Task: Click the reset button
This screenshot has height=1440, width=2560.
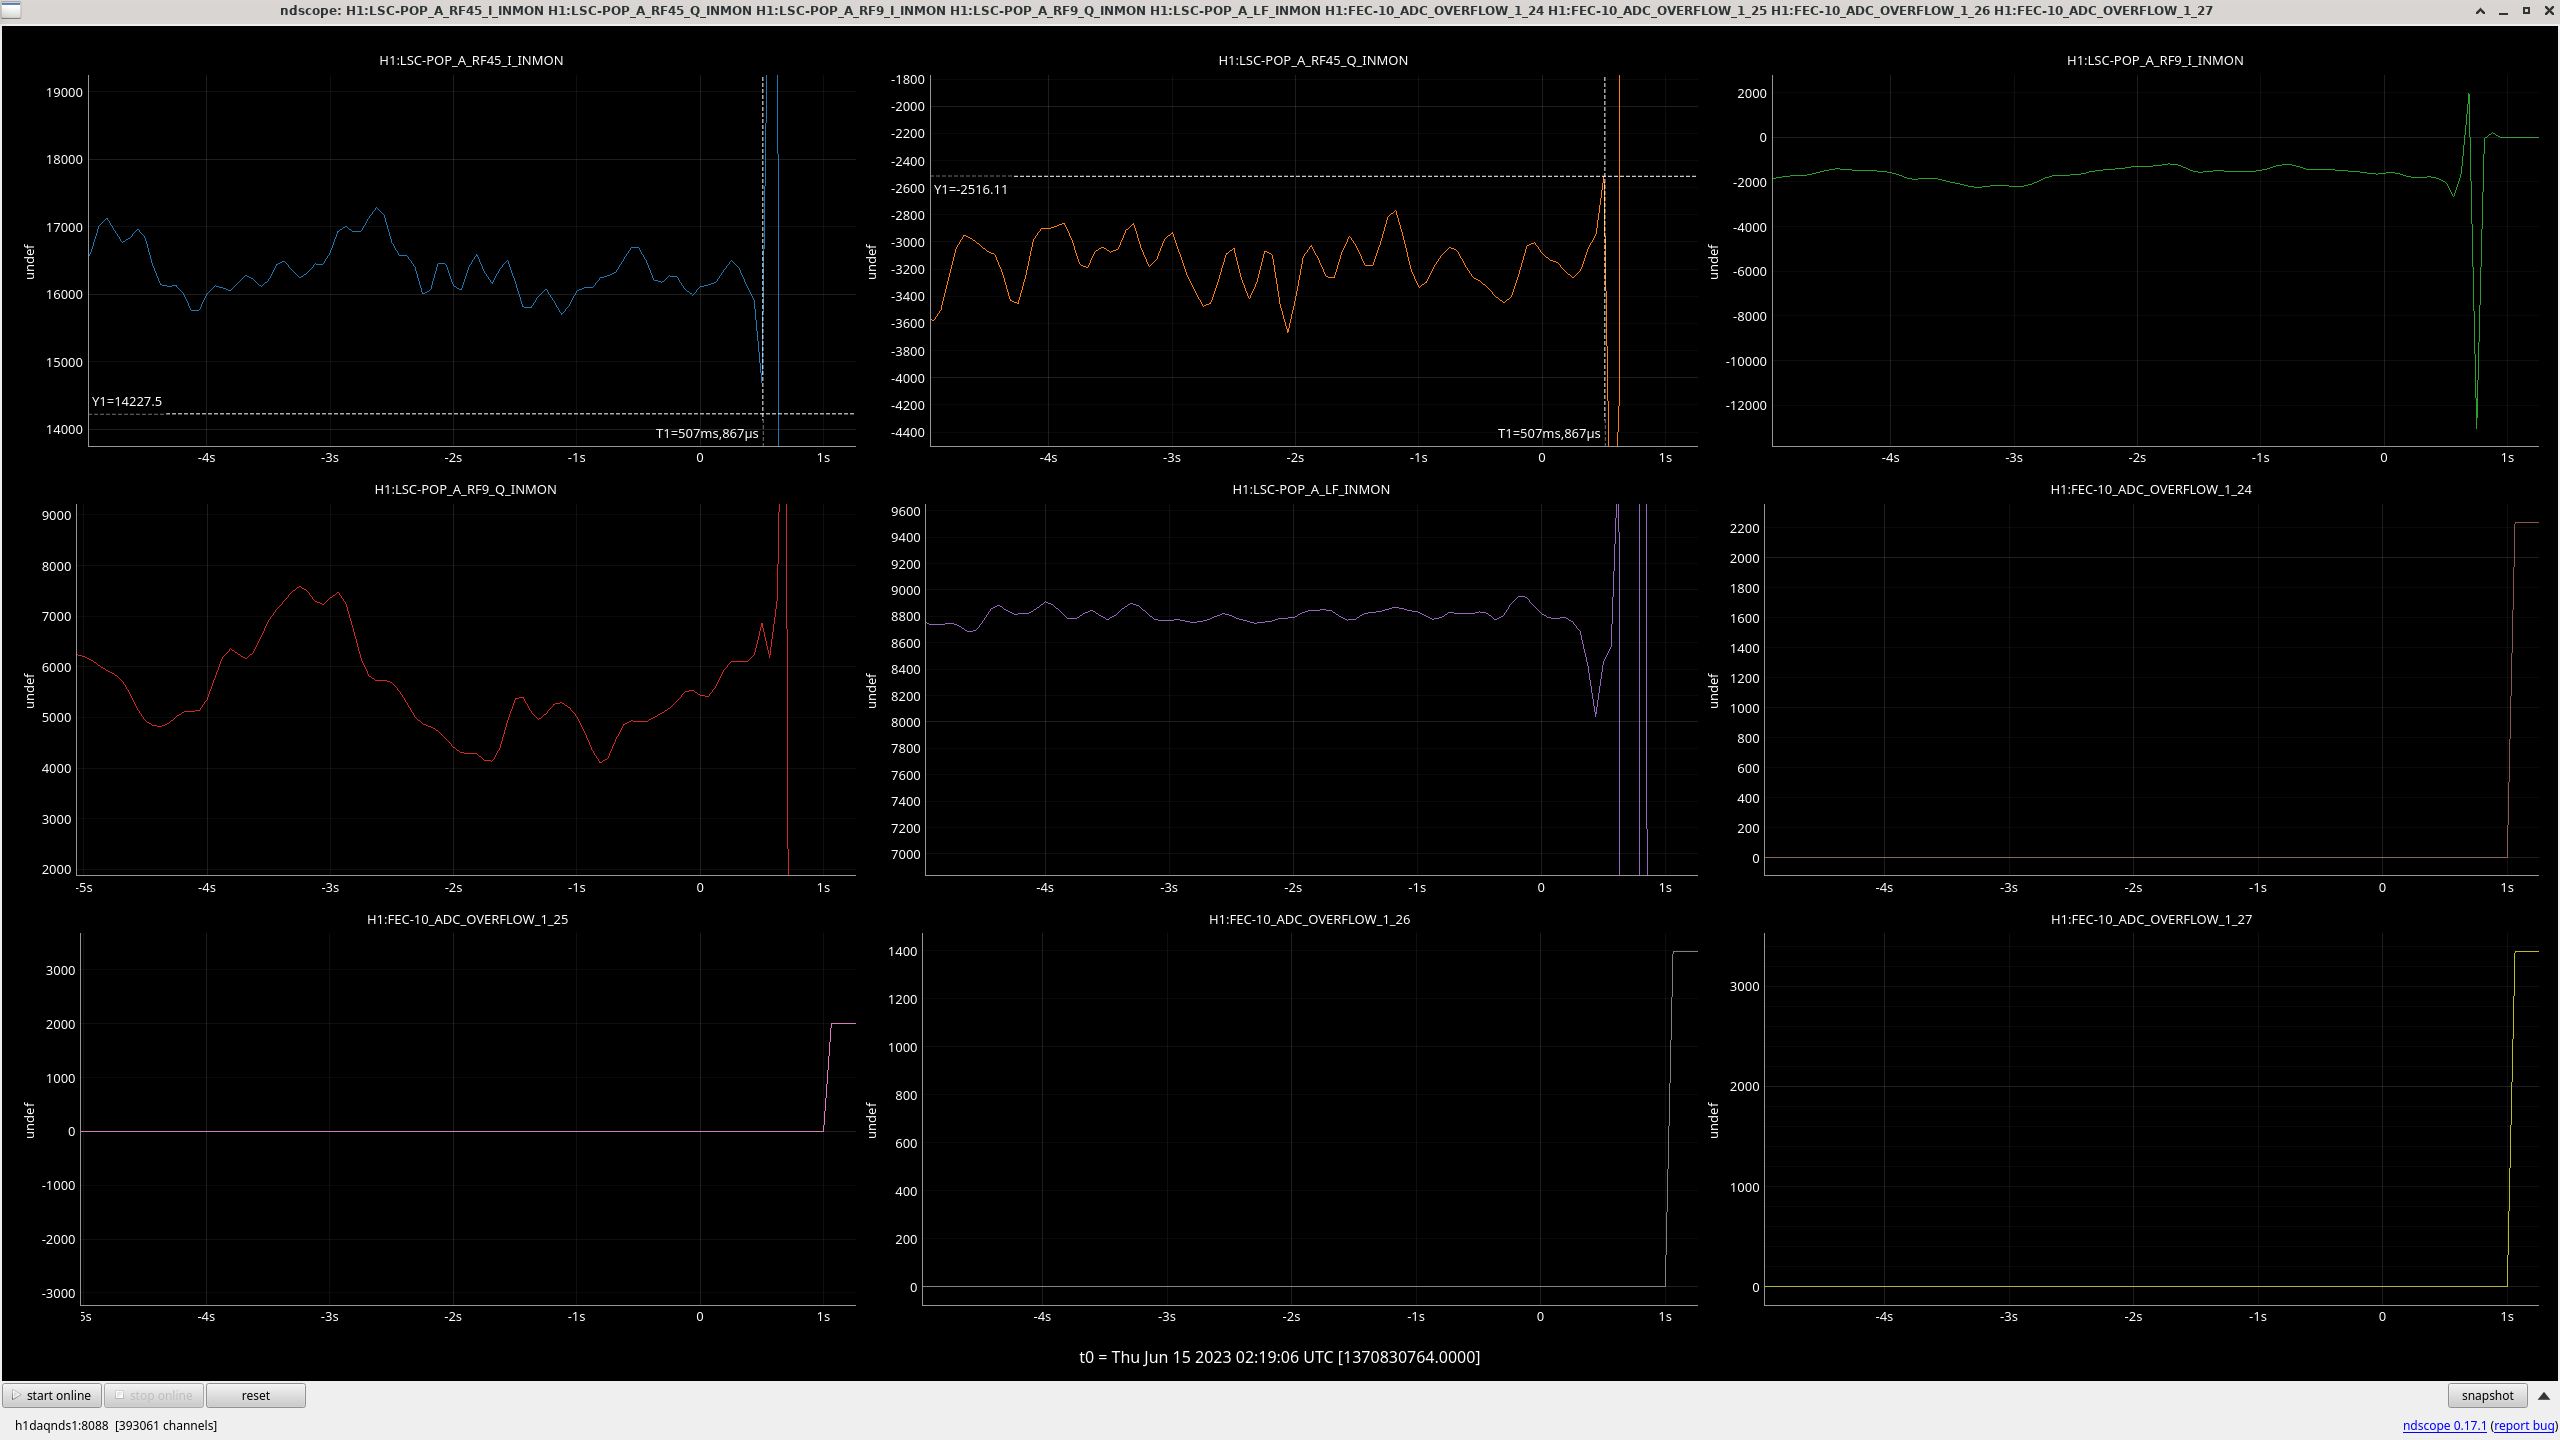Action: [255, 1395]
